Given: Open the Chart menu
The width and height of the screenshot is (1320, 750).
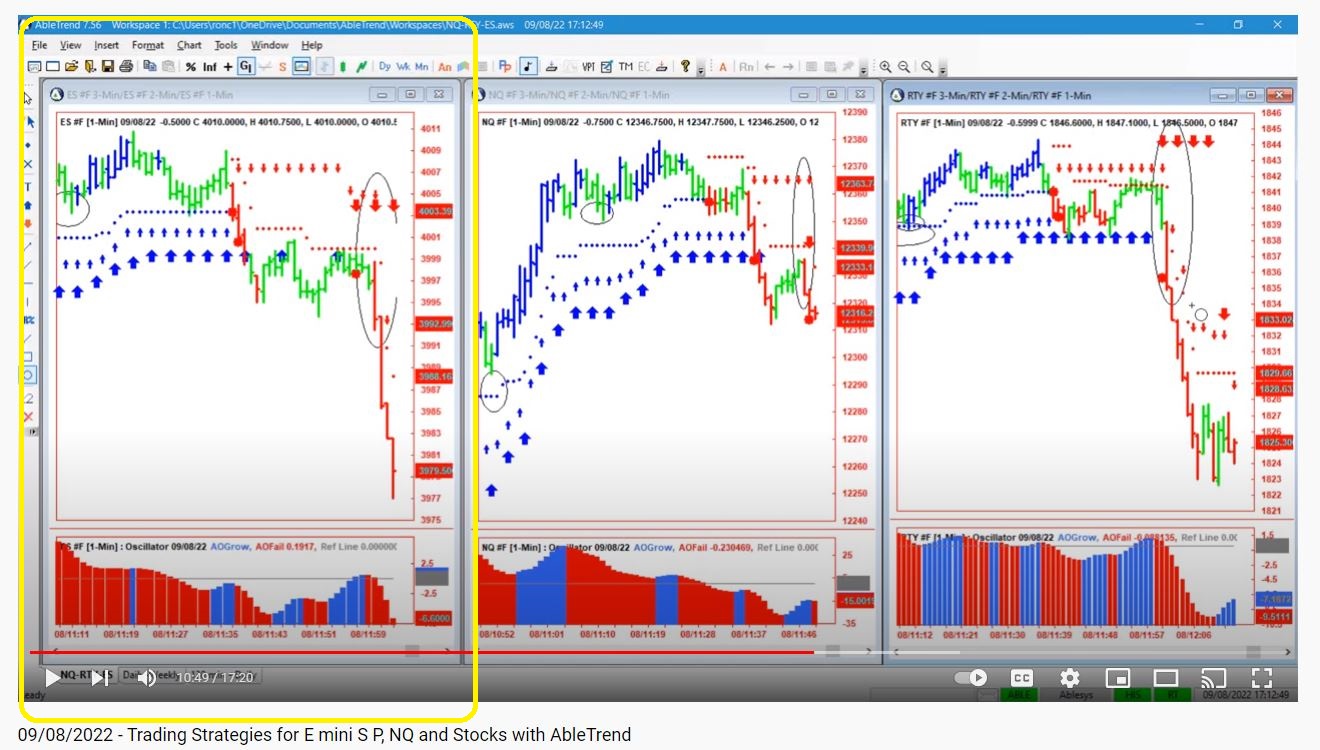Looking at the screenshot, I should point(189,45).
